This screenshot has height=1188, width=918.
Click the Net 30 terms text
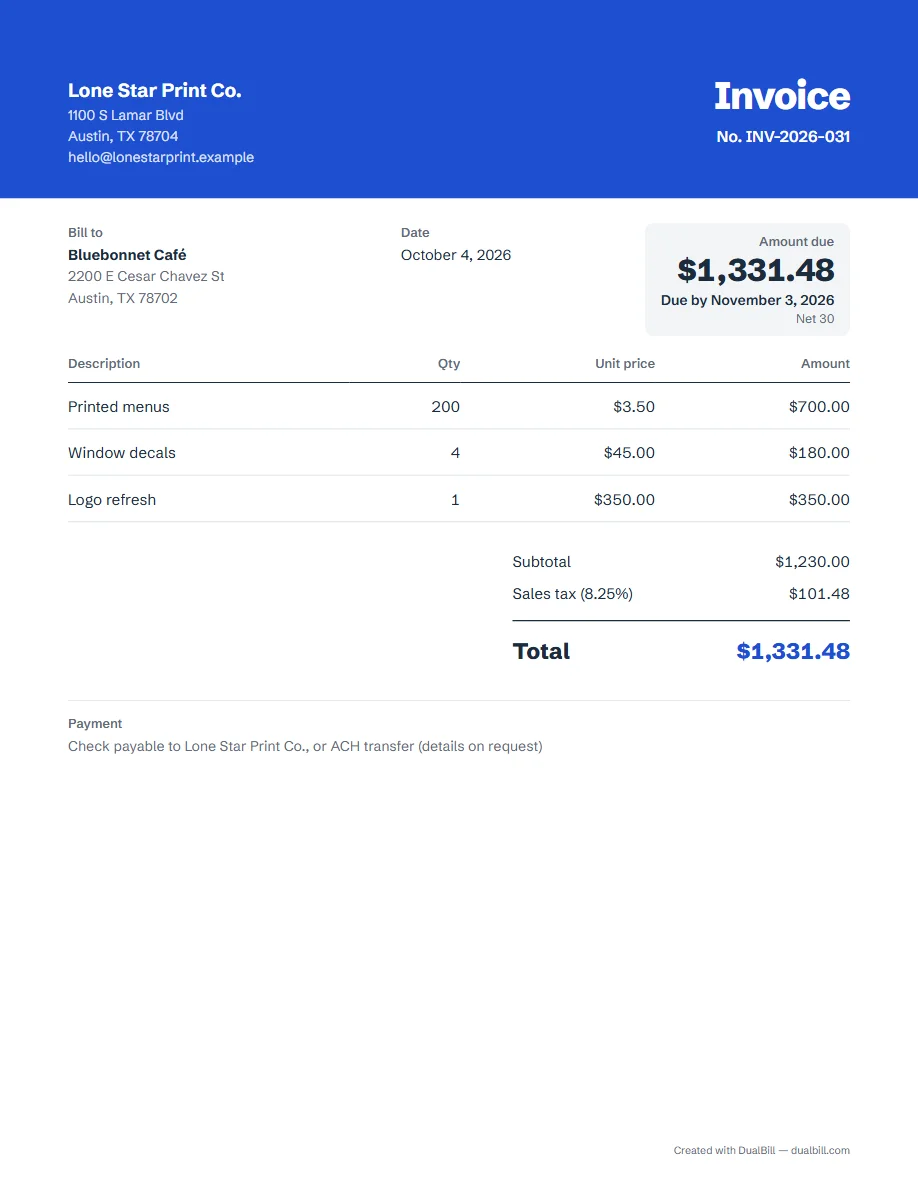click(815, 319)
